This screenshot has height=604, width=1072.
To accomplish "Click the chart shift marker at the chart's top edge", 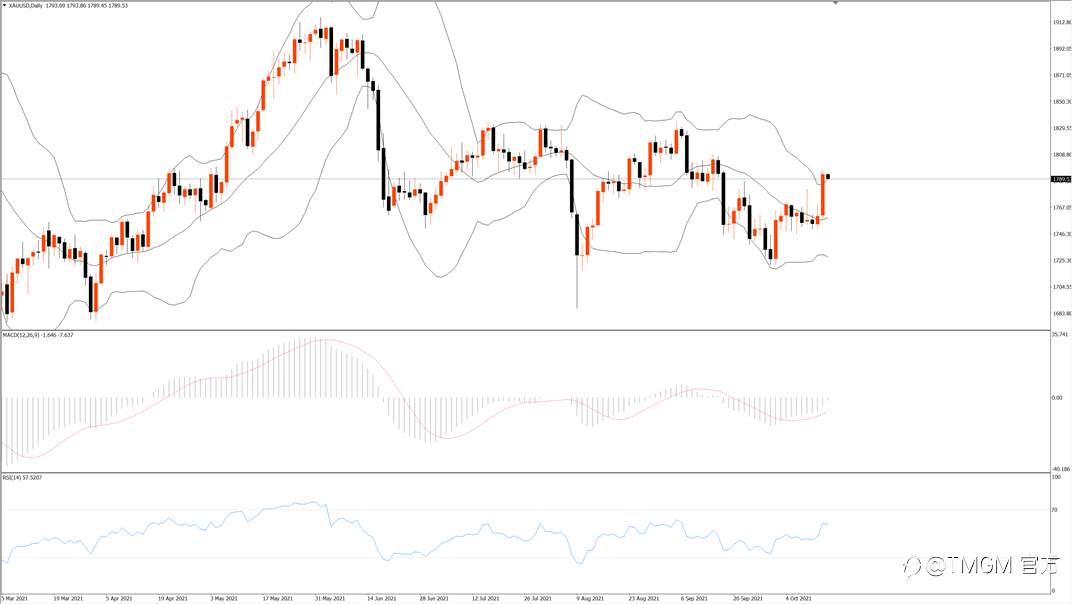I will click(x=835, y=3).
